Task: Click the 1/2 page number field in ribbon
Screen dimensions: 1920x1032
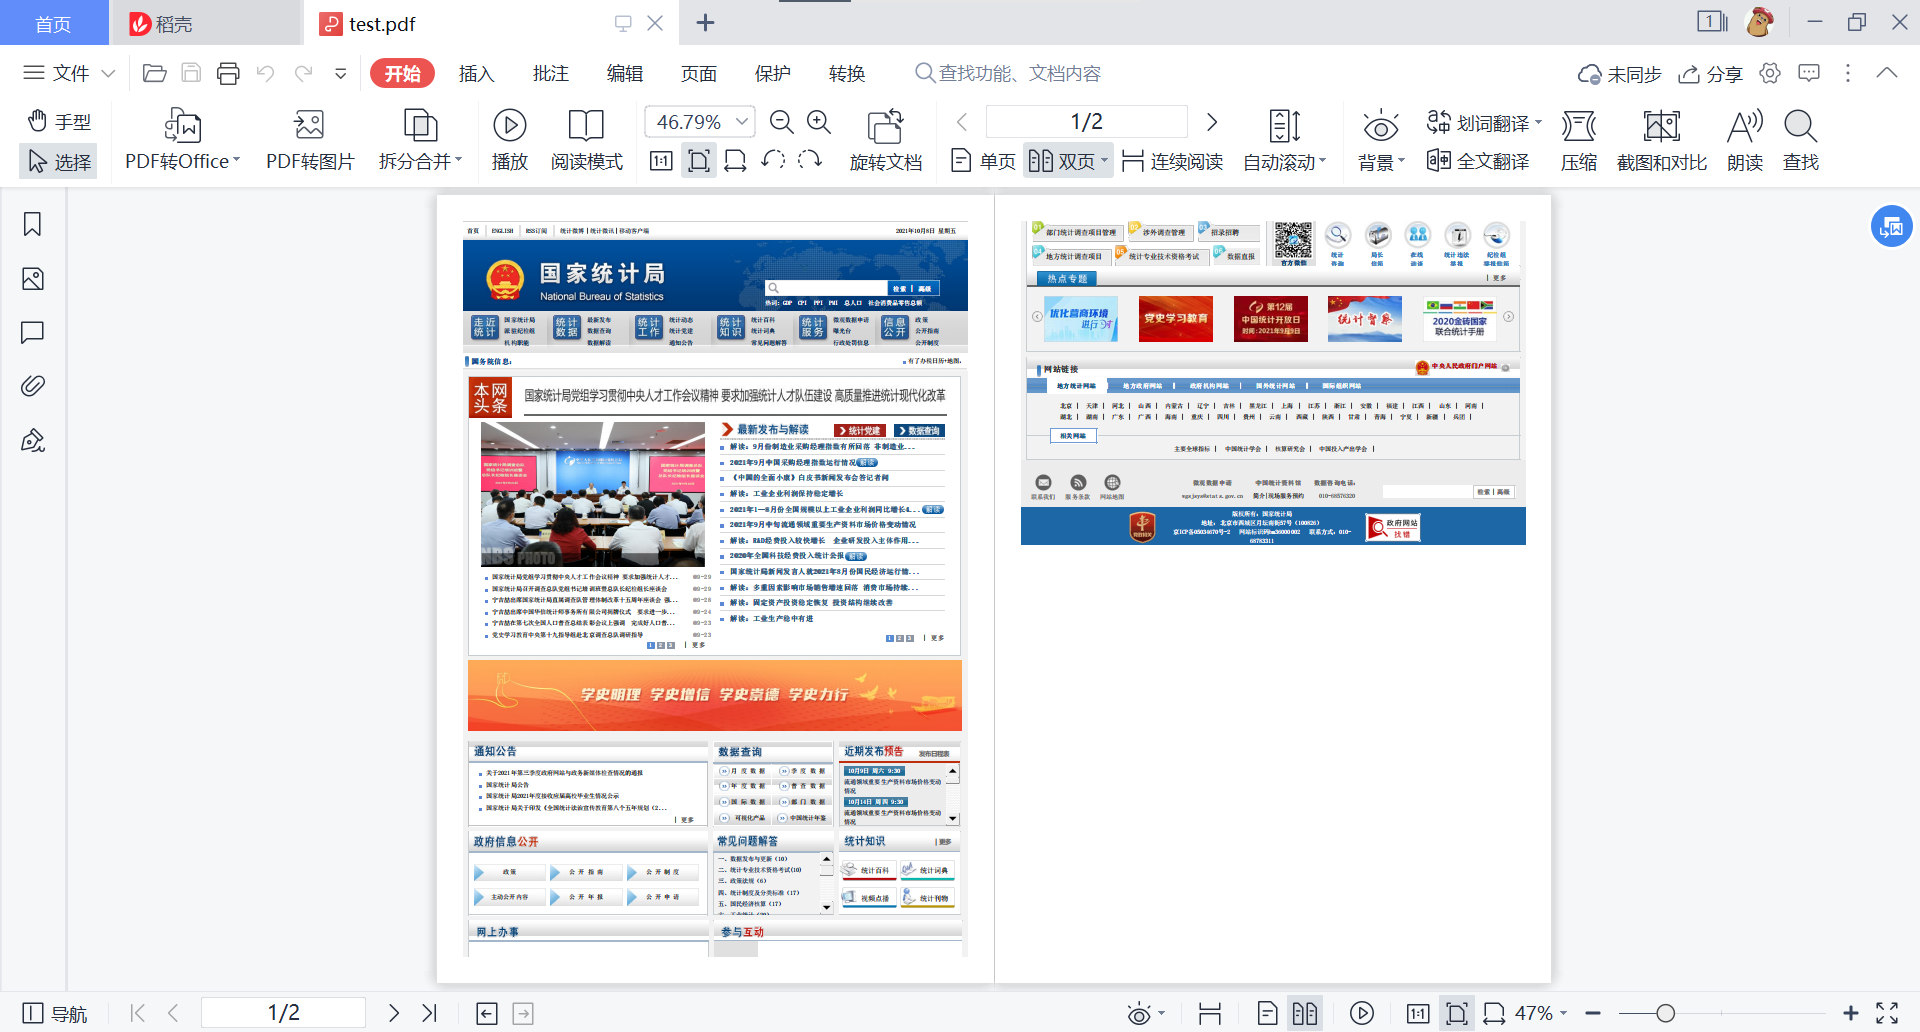Action: 1086,122
